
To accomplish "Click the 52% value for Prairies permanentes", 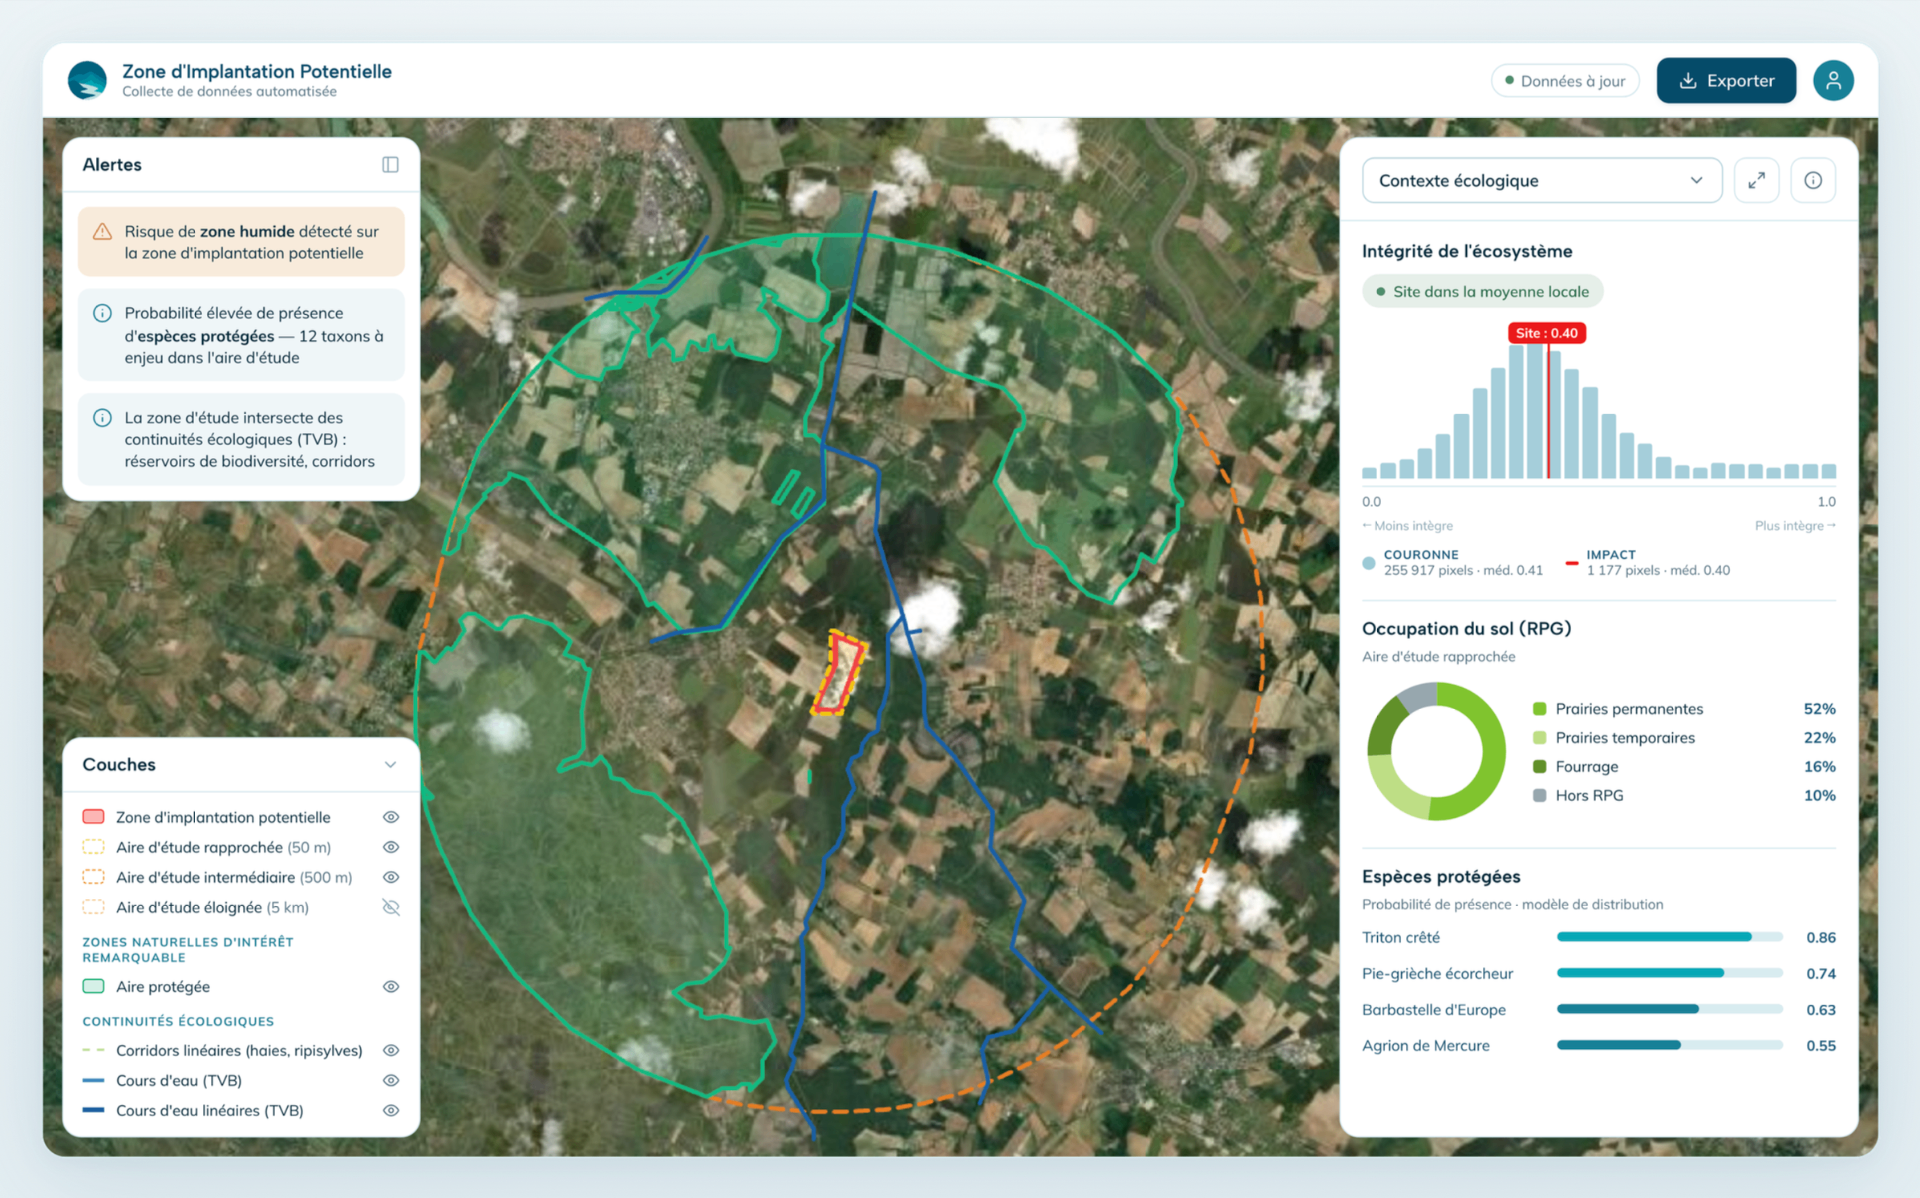I will tap(1819, 709).
